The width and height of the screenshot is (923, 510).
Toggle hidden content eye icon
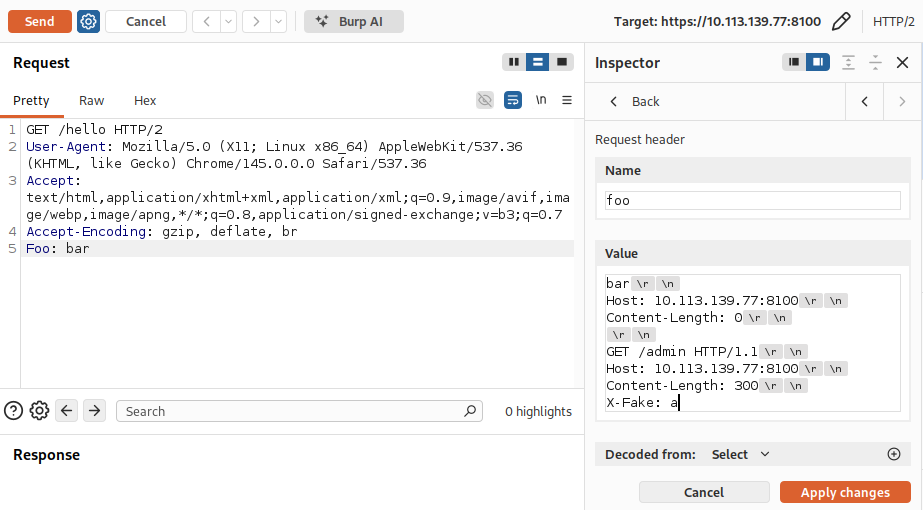coord(485,100)
